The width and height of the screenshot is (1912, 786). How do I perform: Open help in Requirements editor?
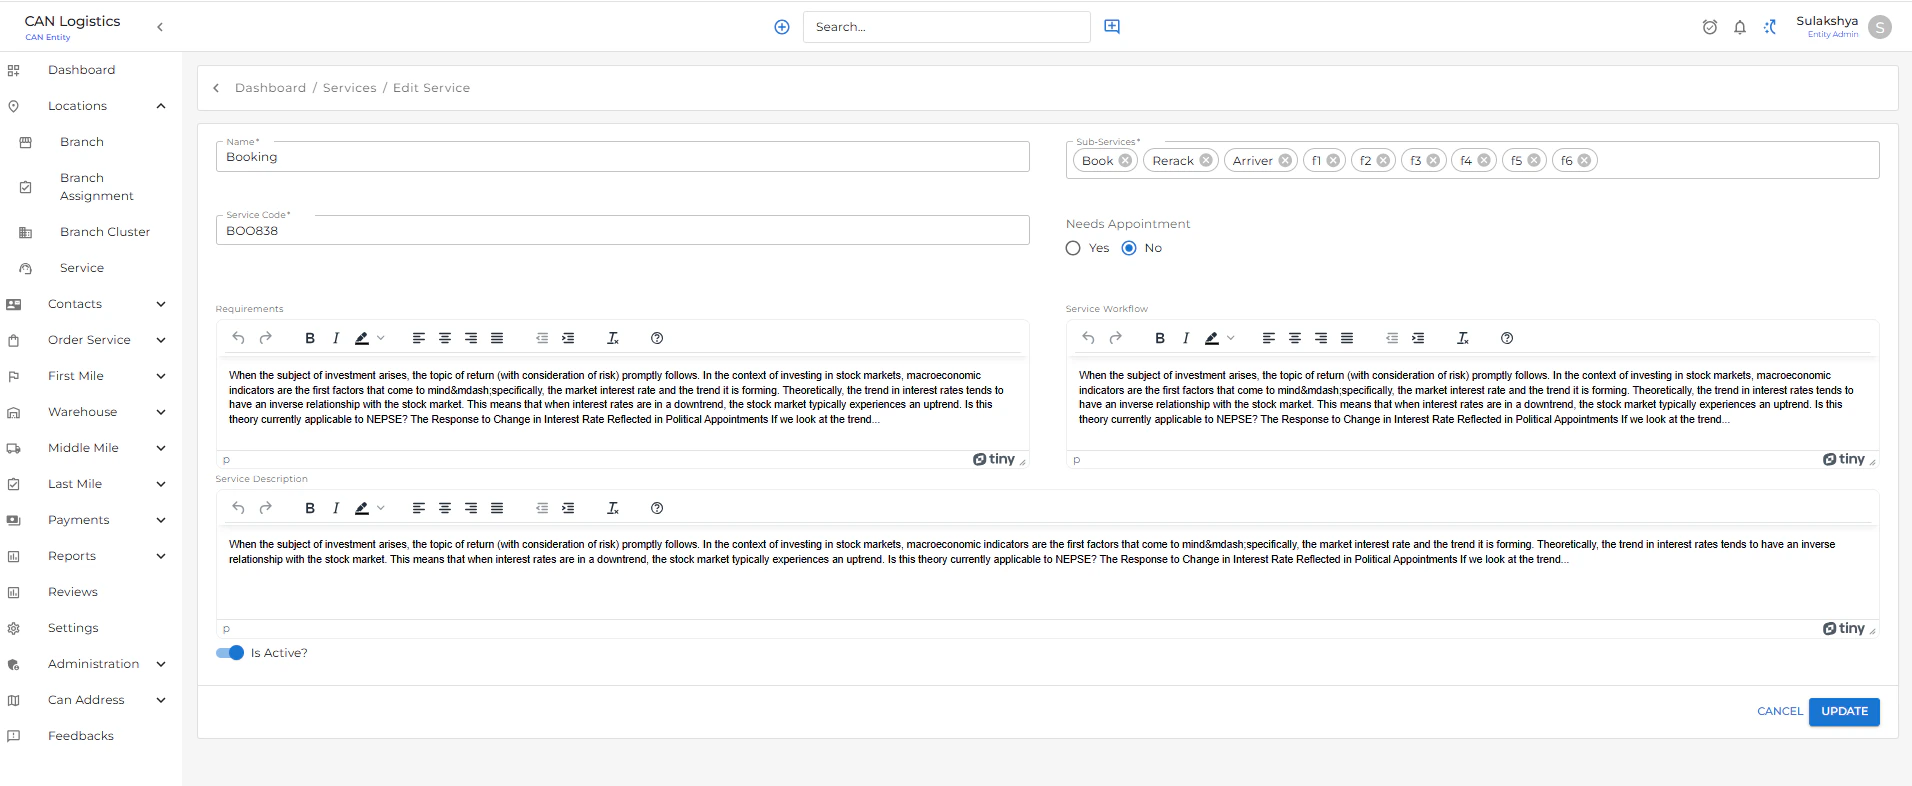point(657,338)
